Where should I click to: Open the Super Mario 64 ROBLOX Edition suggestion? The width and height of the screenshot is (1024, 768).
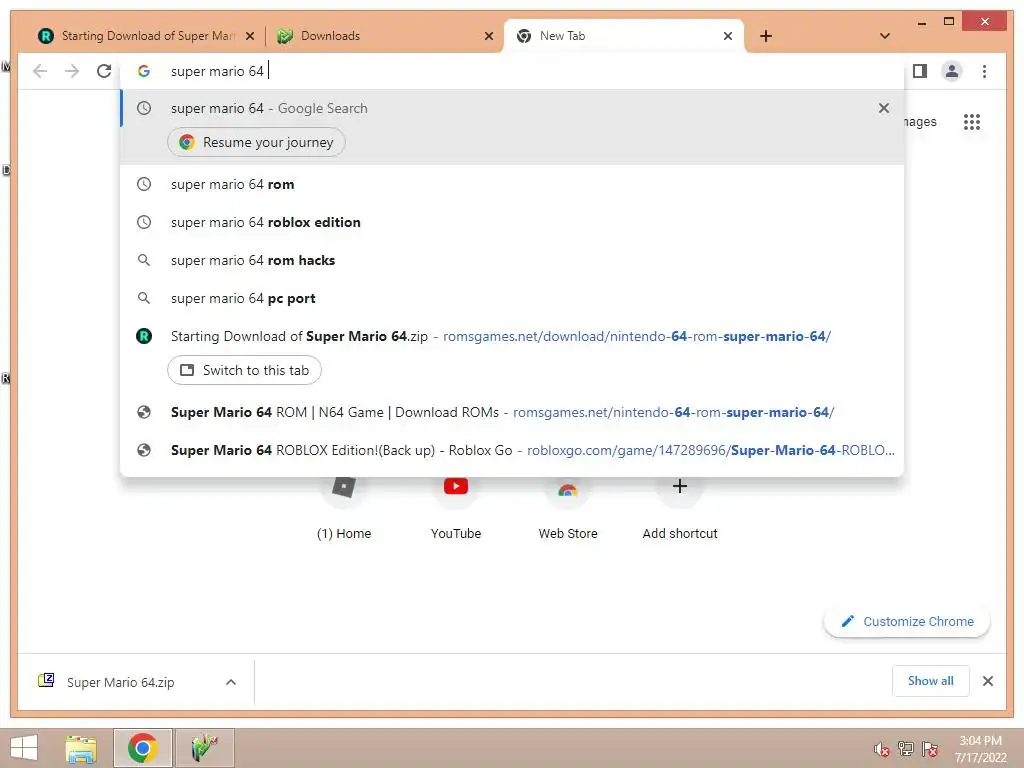tap(512, 450)
